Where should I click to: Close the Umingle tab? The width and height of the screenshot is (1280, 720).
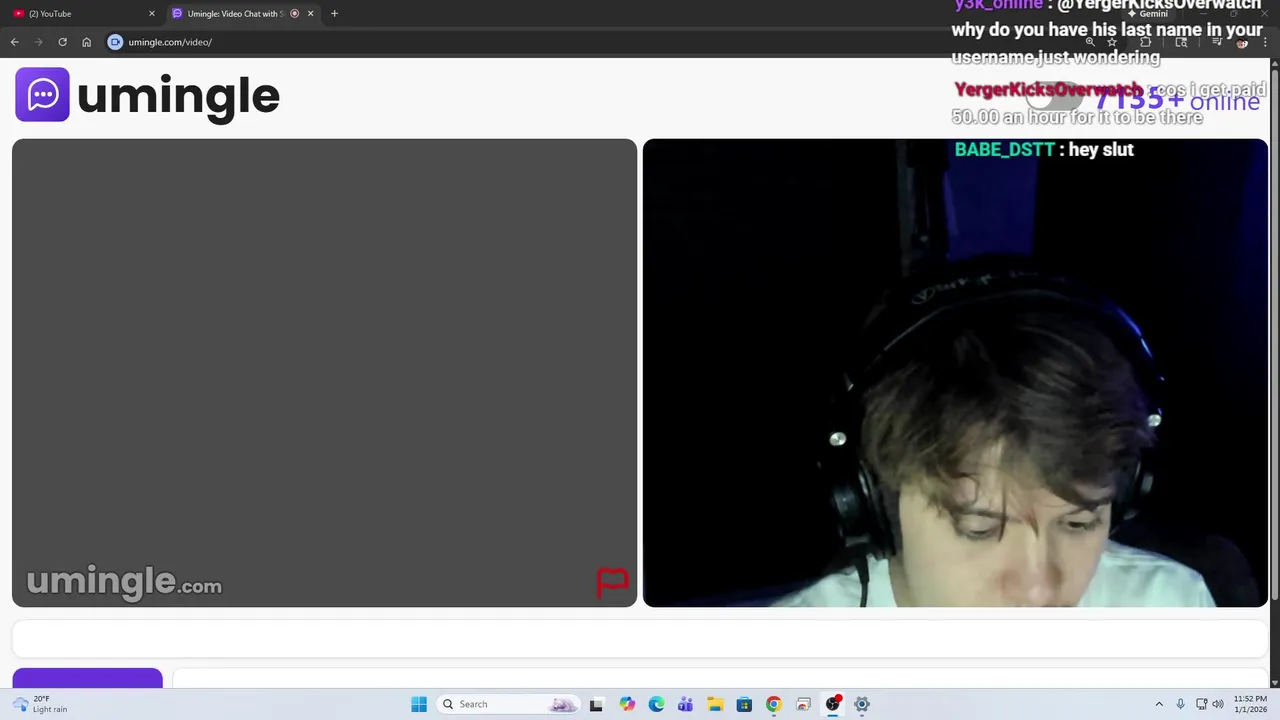[310, 14]
